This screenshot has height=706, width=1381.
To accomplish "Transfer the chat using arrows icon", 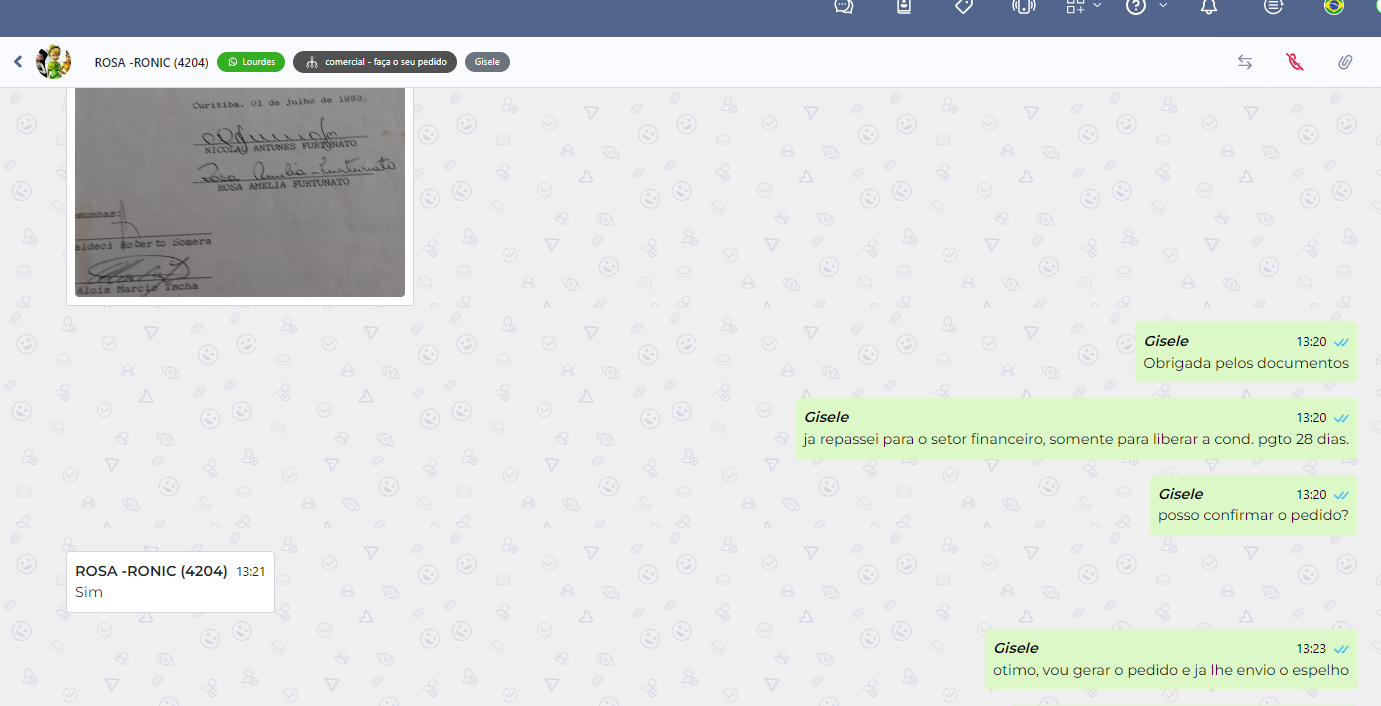I will click(x=1245, y=62).
